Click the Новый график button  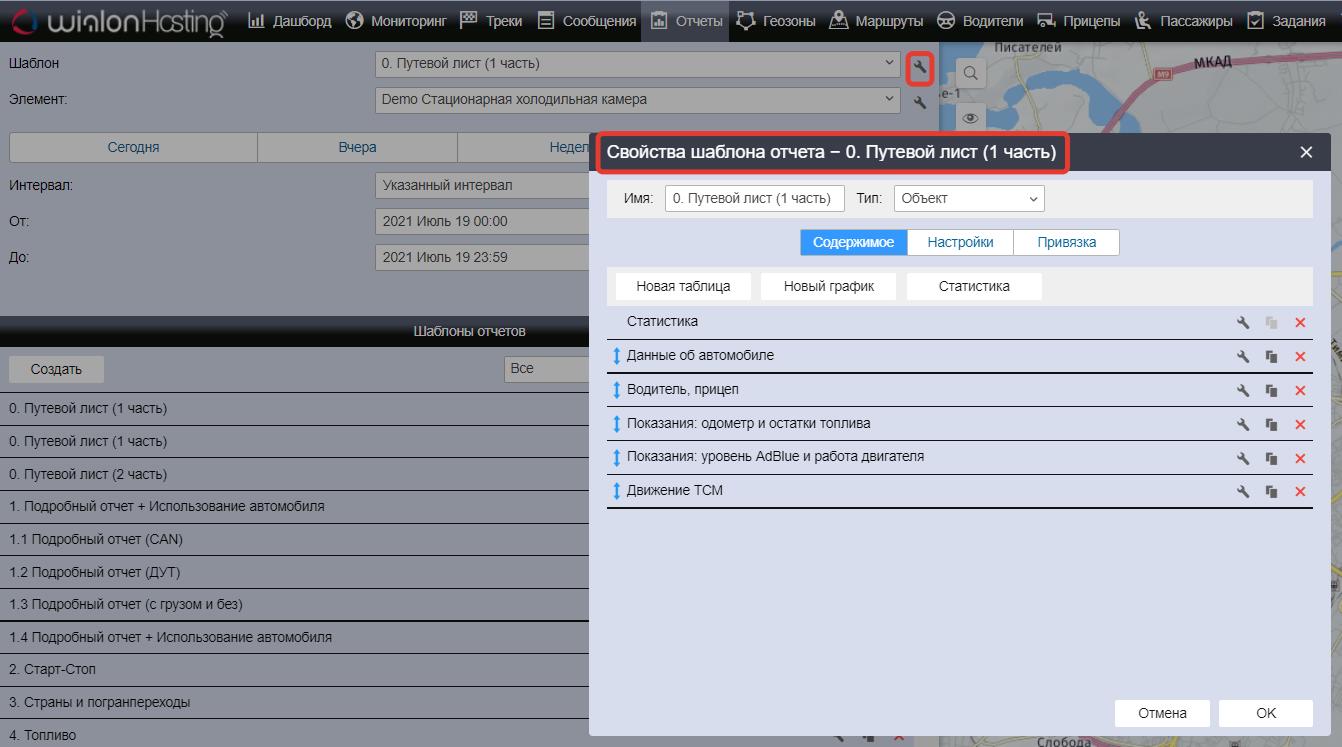(x=829, y=286)
